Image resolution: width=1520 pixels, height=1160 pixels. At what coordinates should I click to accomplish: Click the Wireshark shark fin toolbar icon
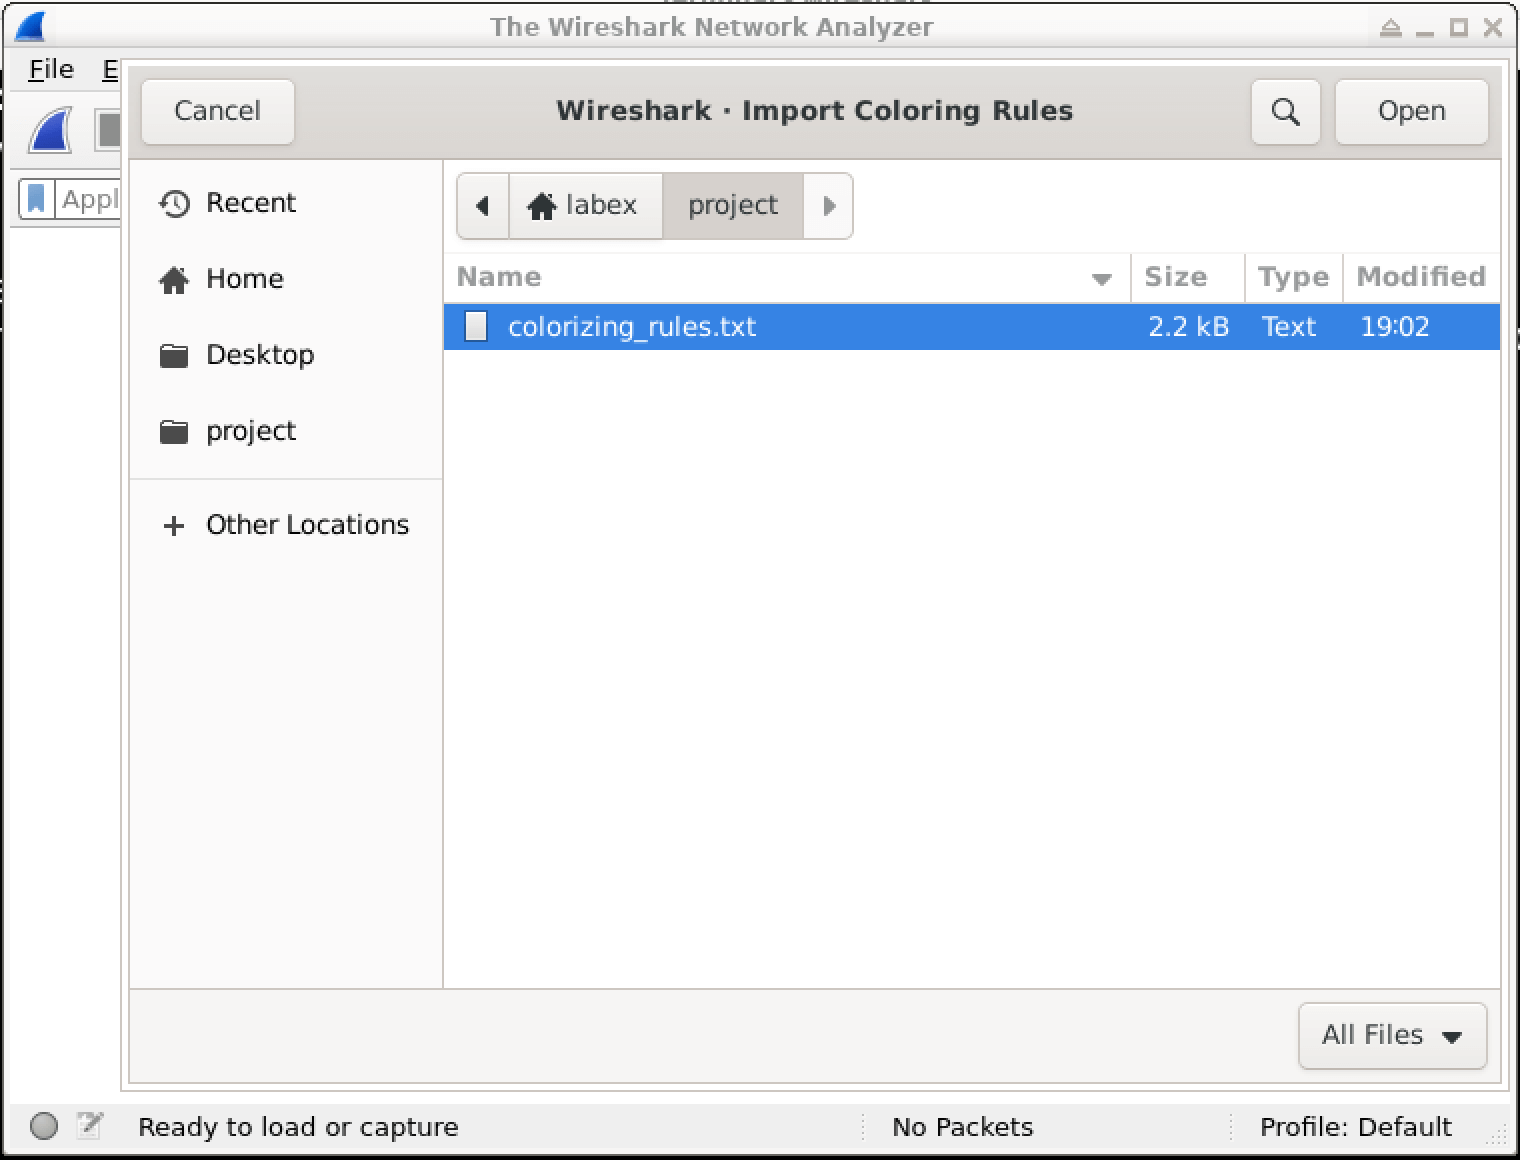[50, 131]
